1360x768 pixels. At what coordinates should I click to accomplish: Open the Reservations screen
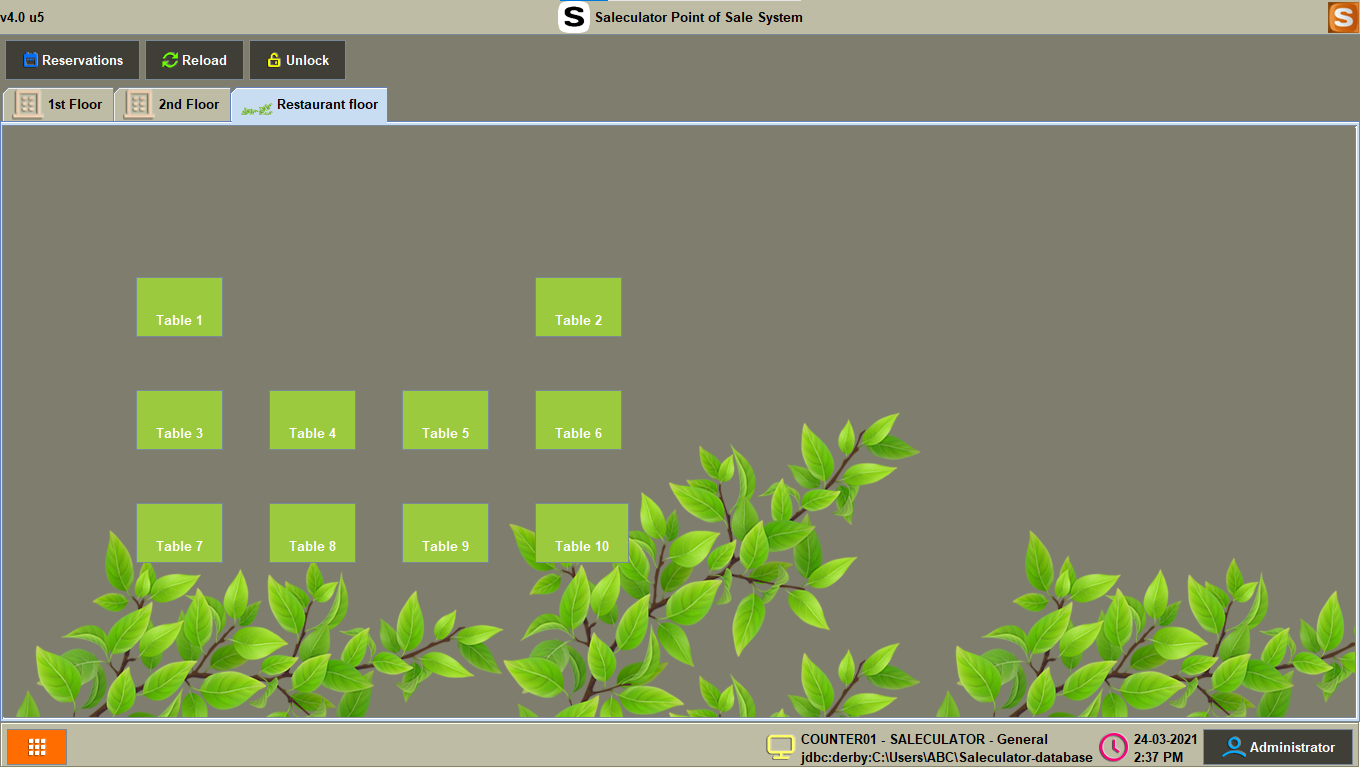click(72, 60)
